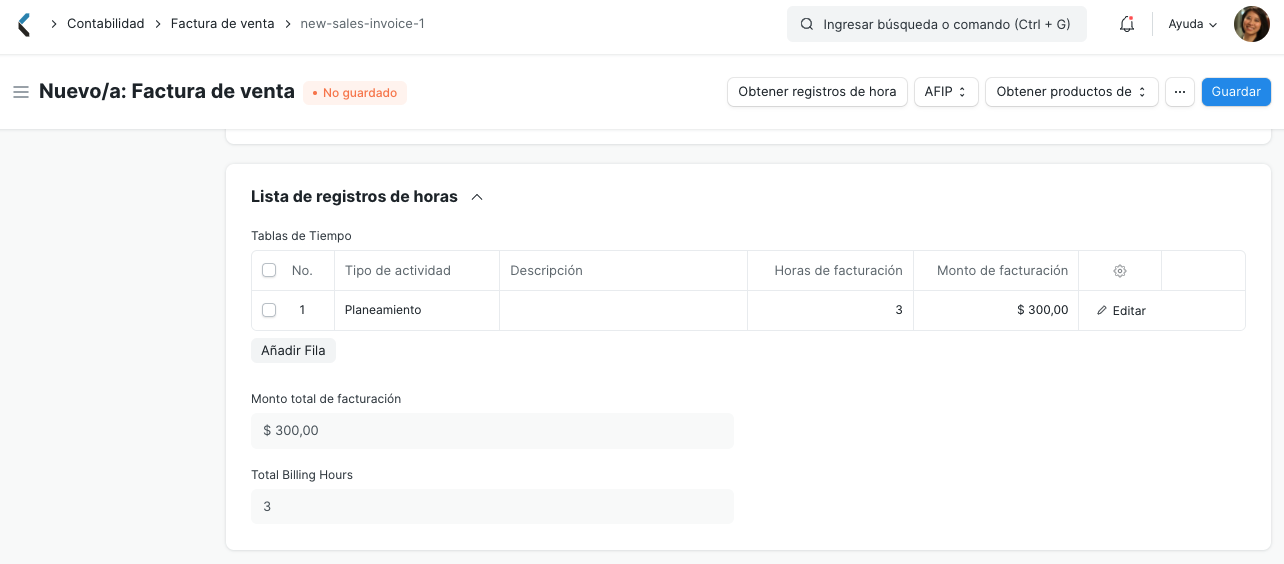Click new-sales-invoice-1 breadcrumb
The width and height of the screenshot is (1284, 564).
click(x=363, y=24)
